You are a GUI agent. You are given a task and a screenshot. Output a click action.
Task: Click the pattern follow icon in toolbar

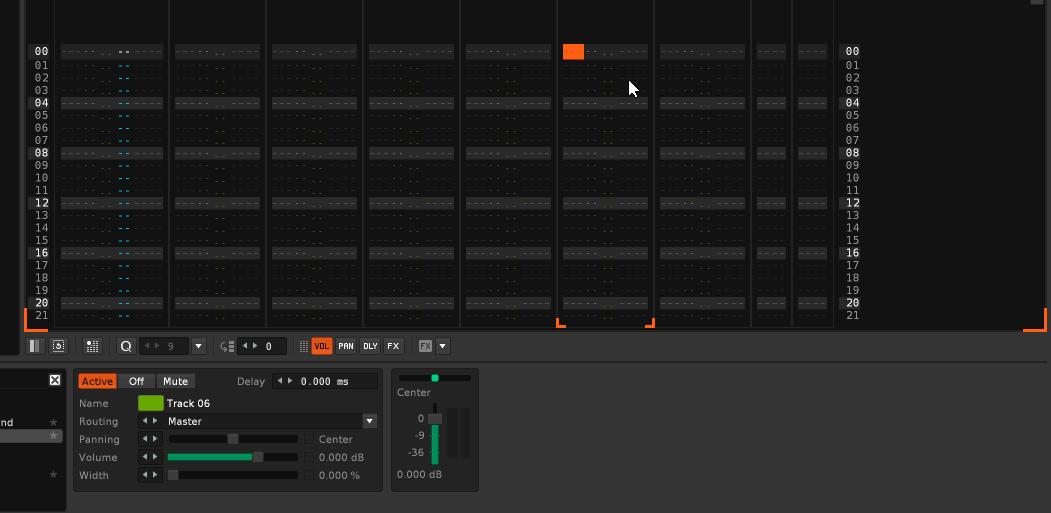pos(58,346)
